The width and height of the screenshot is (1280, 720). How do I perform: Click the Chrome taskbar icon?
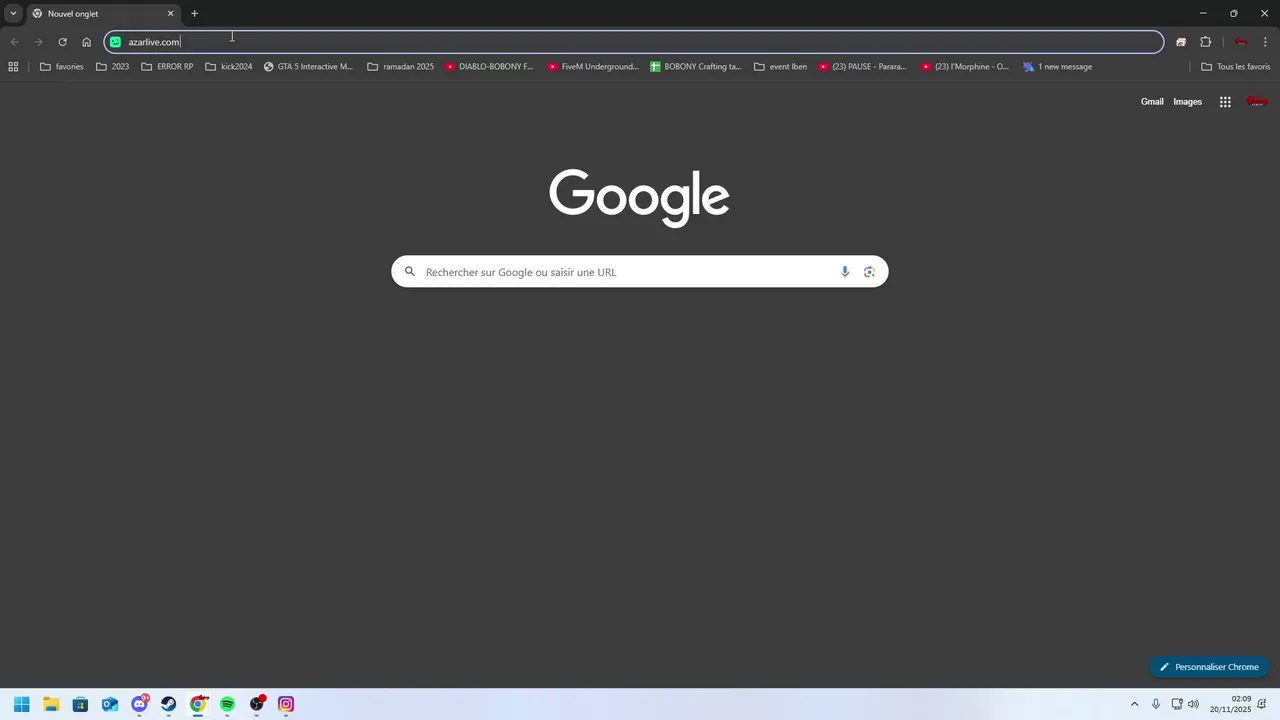click(198, 704)
